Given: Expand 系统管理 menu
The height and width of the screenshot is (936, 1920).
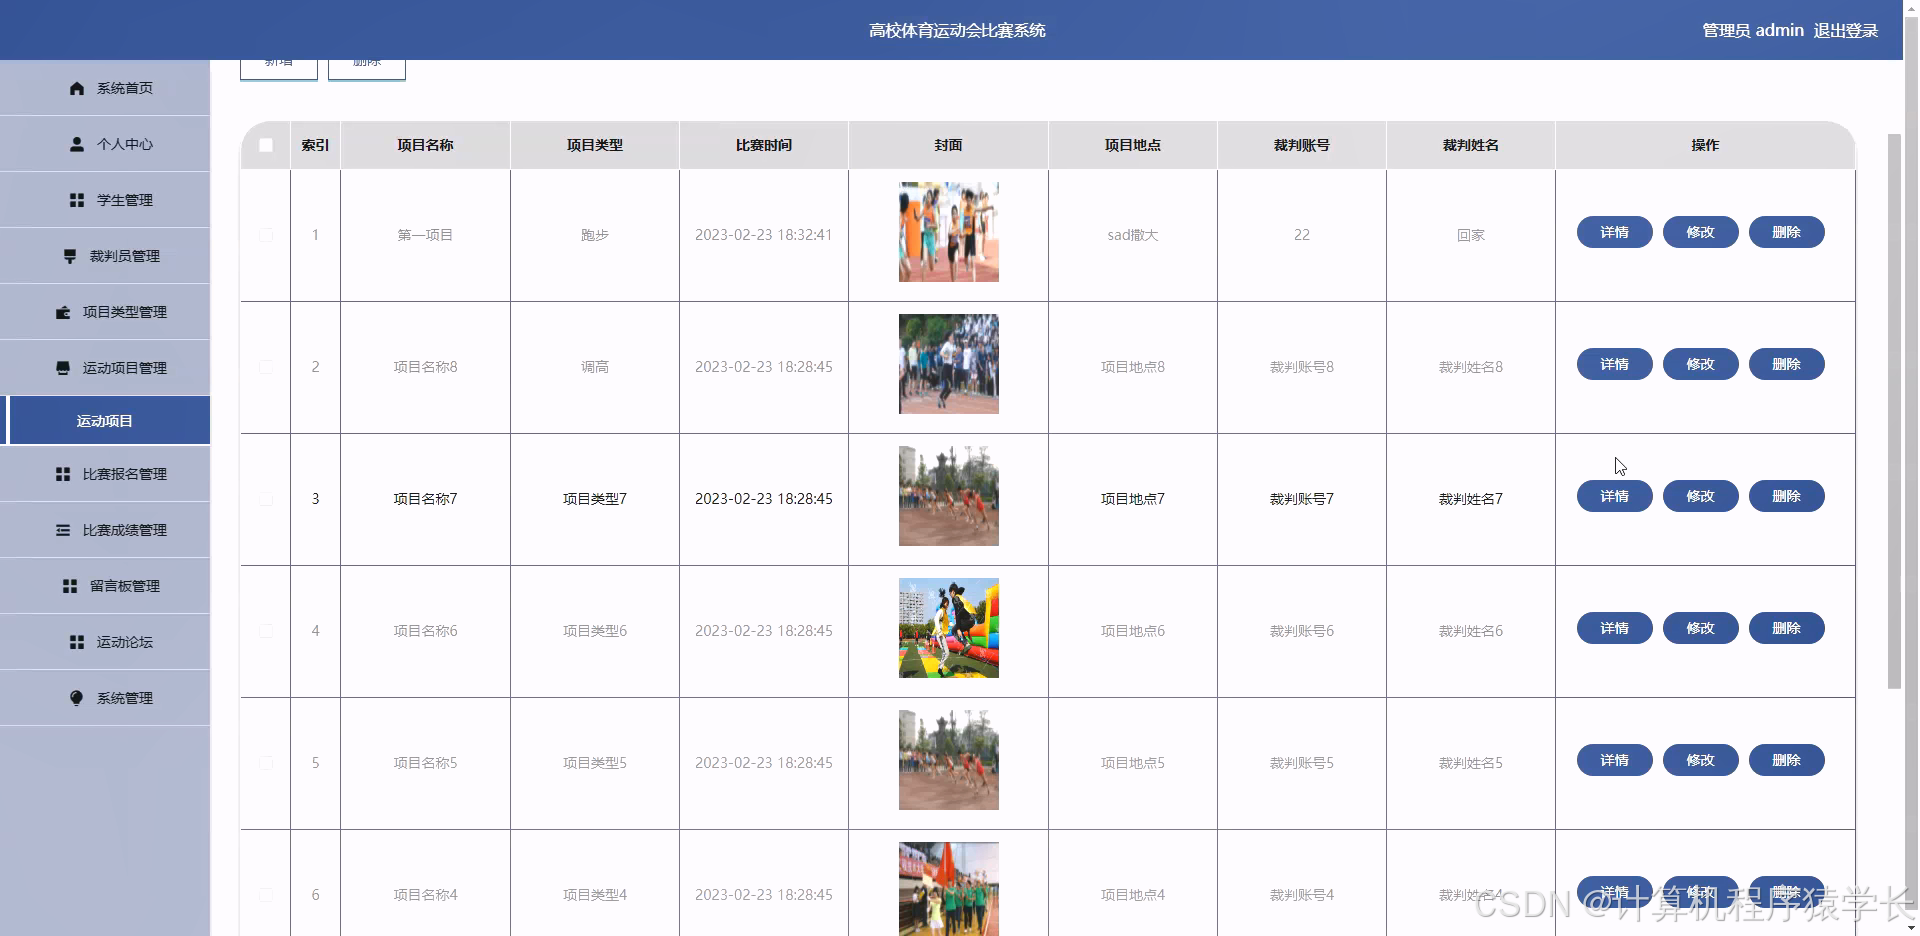Looking at the screenshot, I should (x=105, y=698).
